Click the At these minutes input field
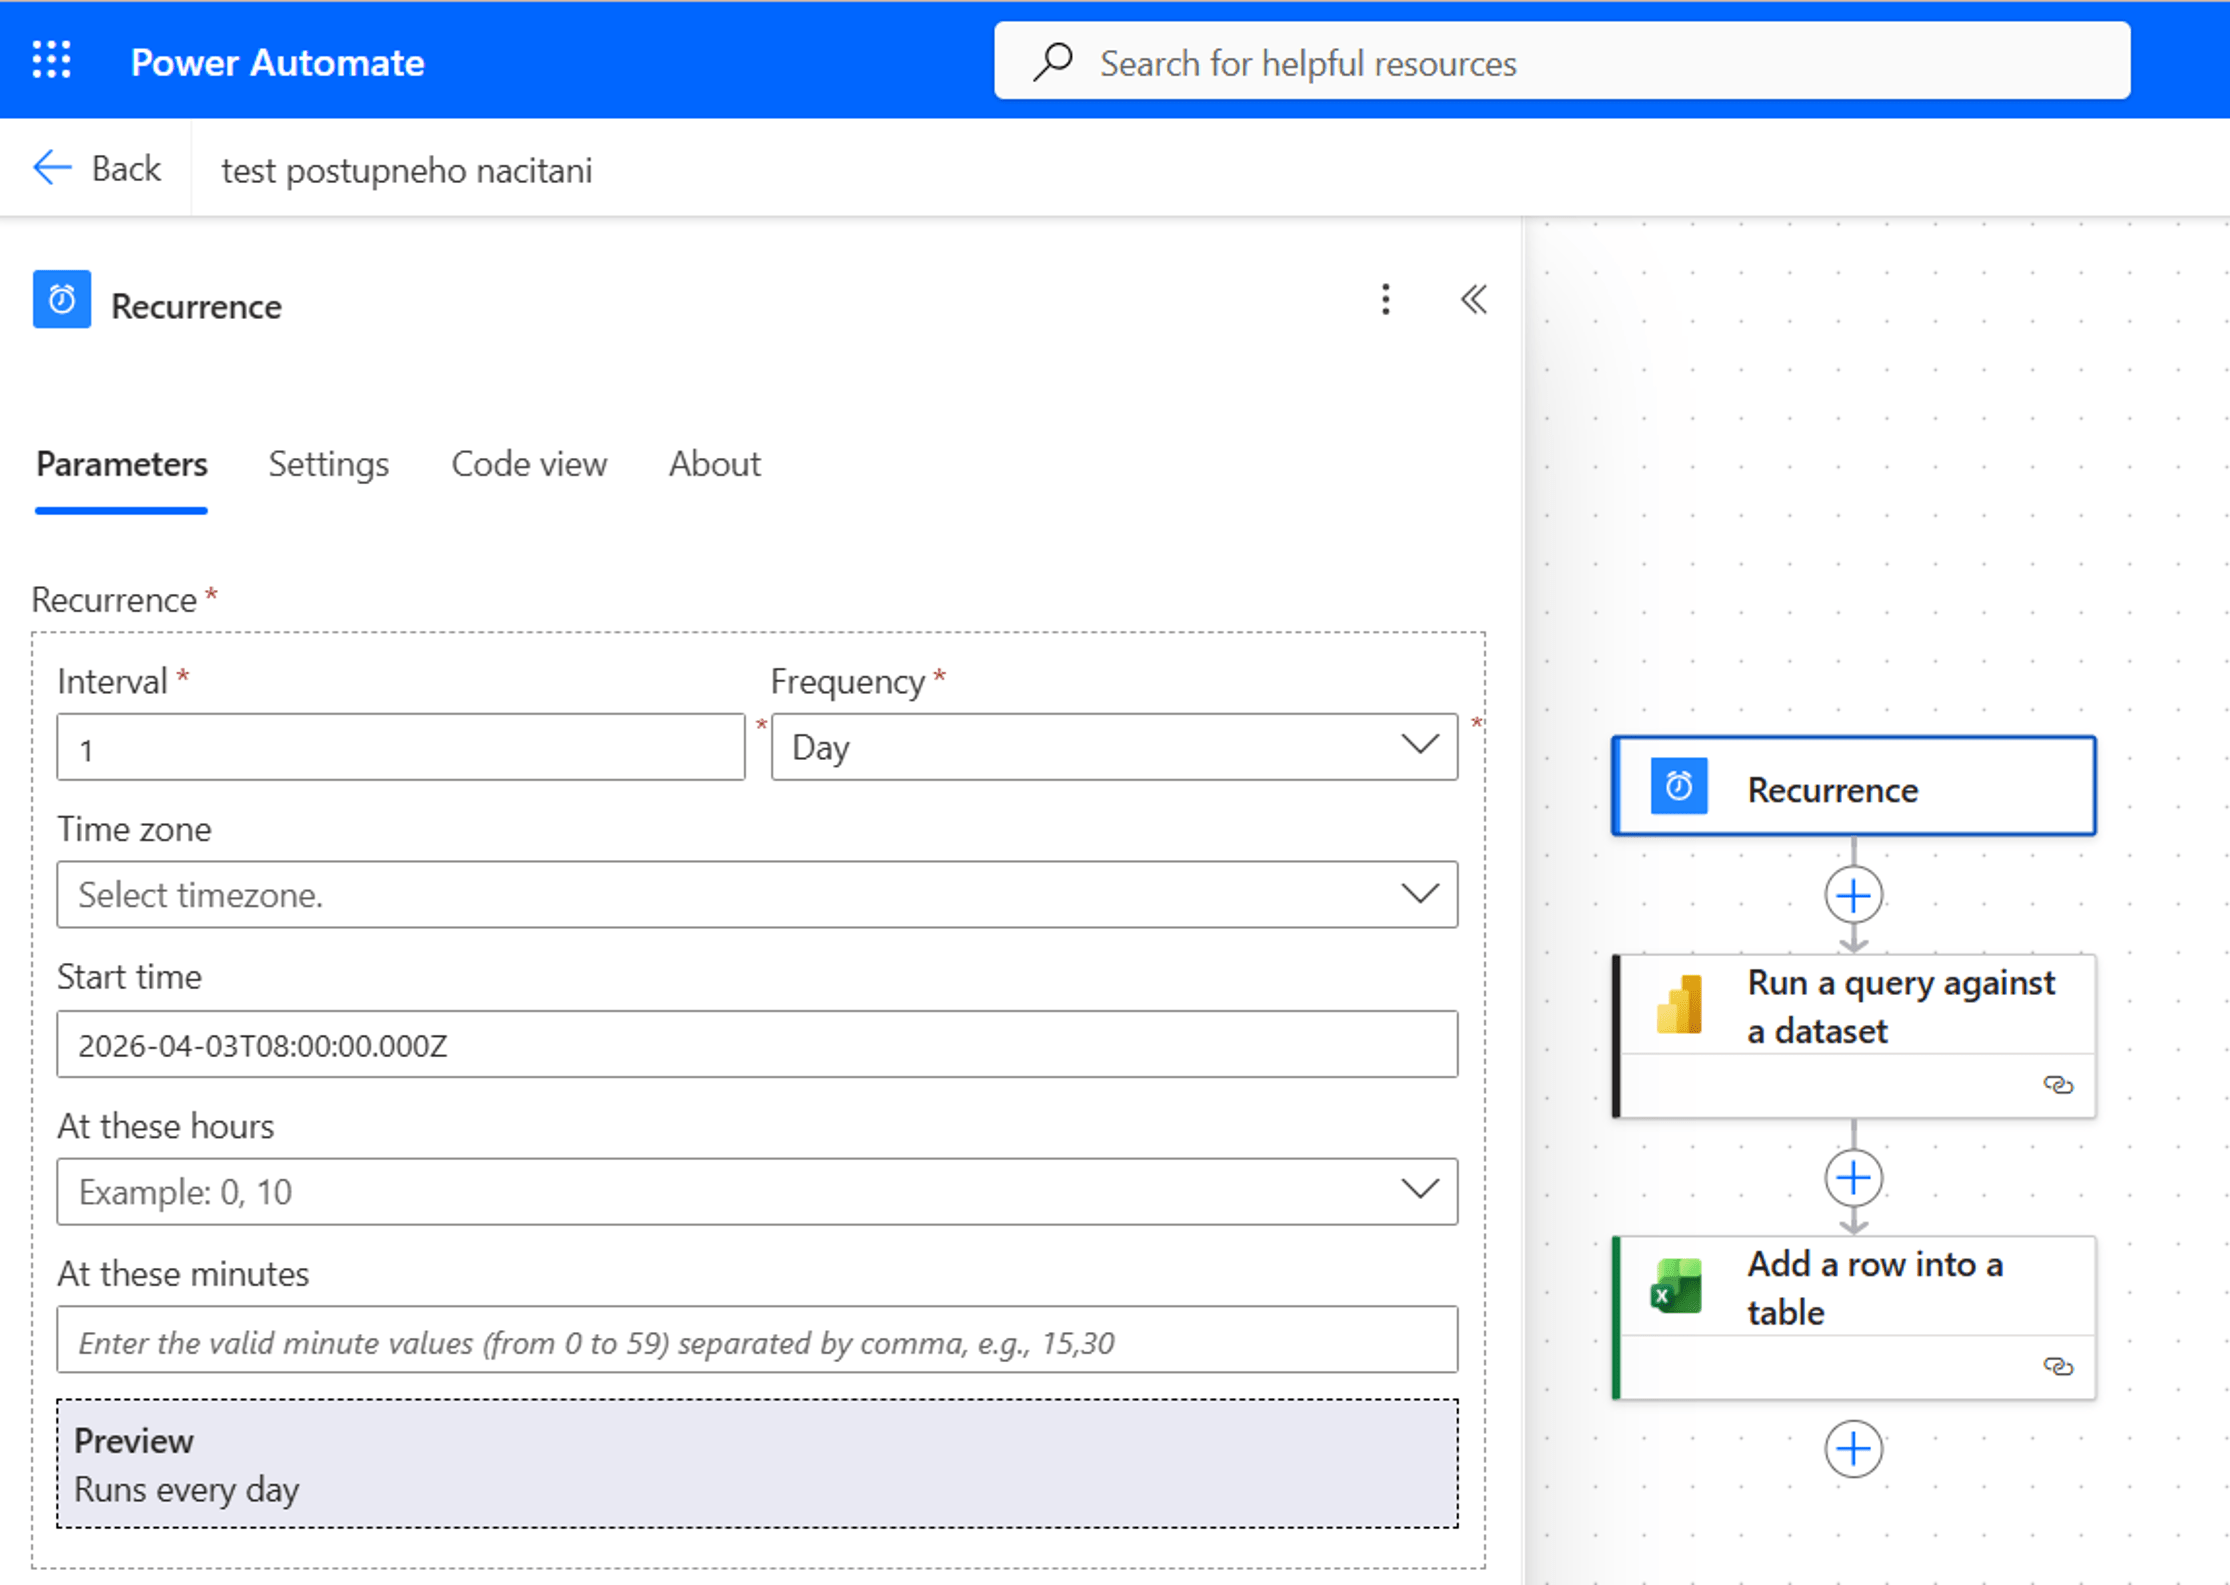 tap(756, 1341)
